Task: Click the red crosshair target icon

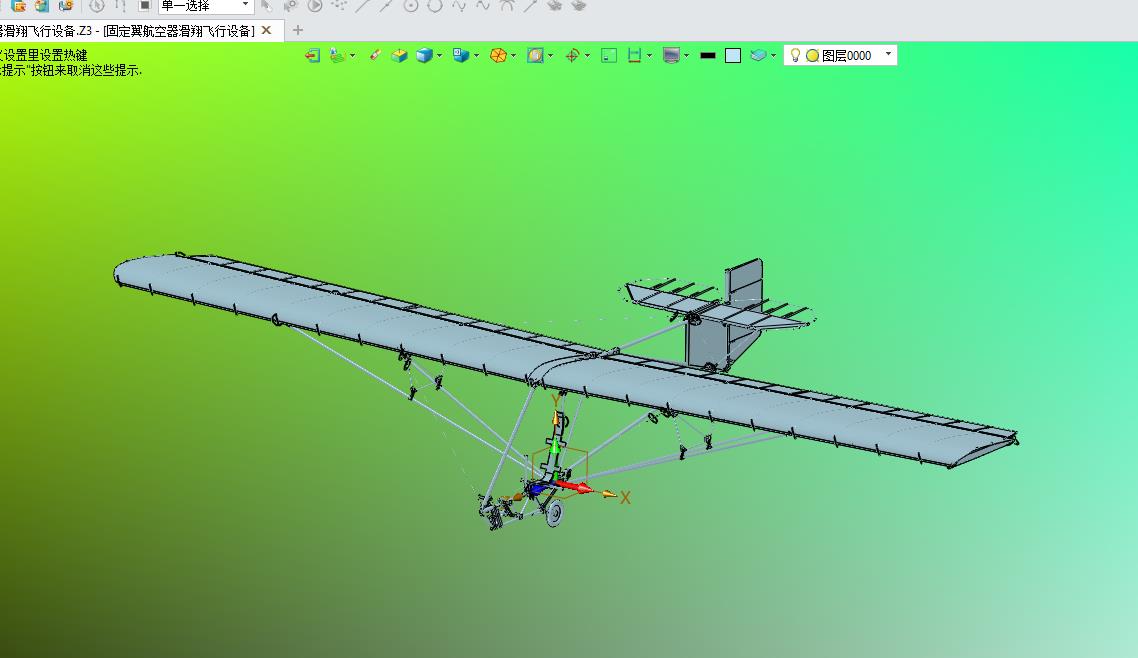Action: point(572,56)
